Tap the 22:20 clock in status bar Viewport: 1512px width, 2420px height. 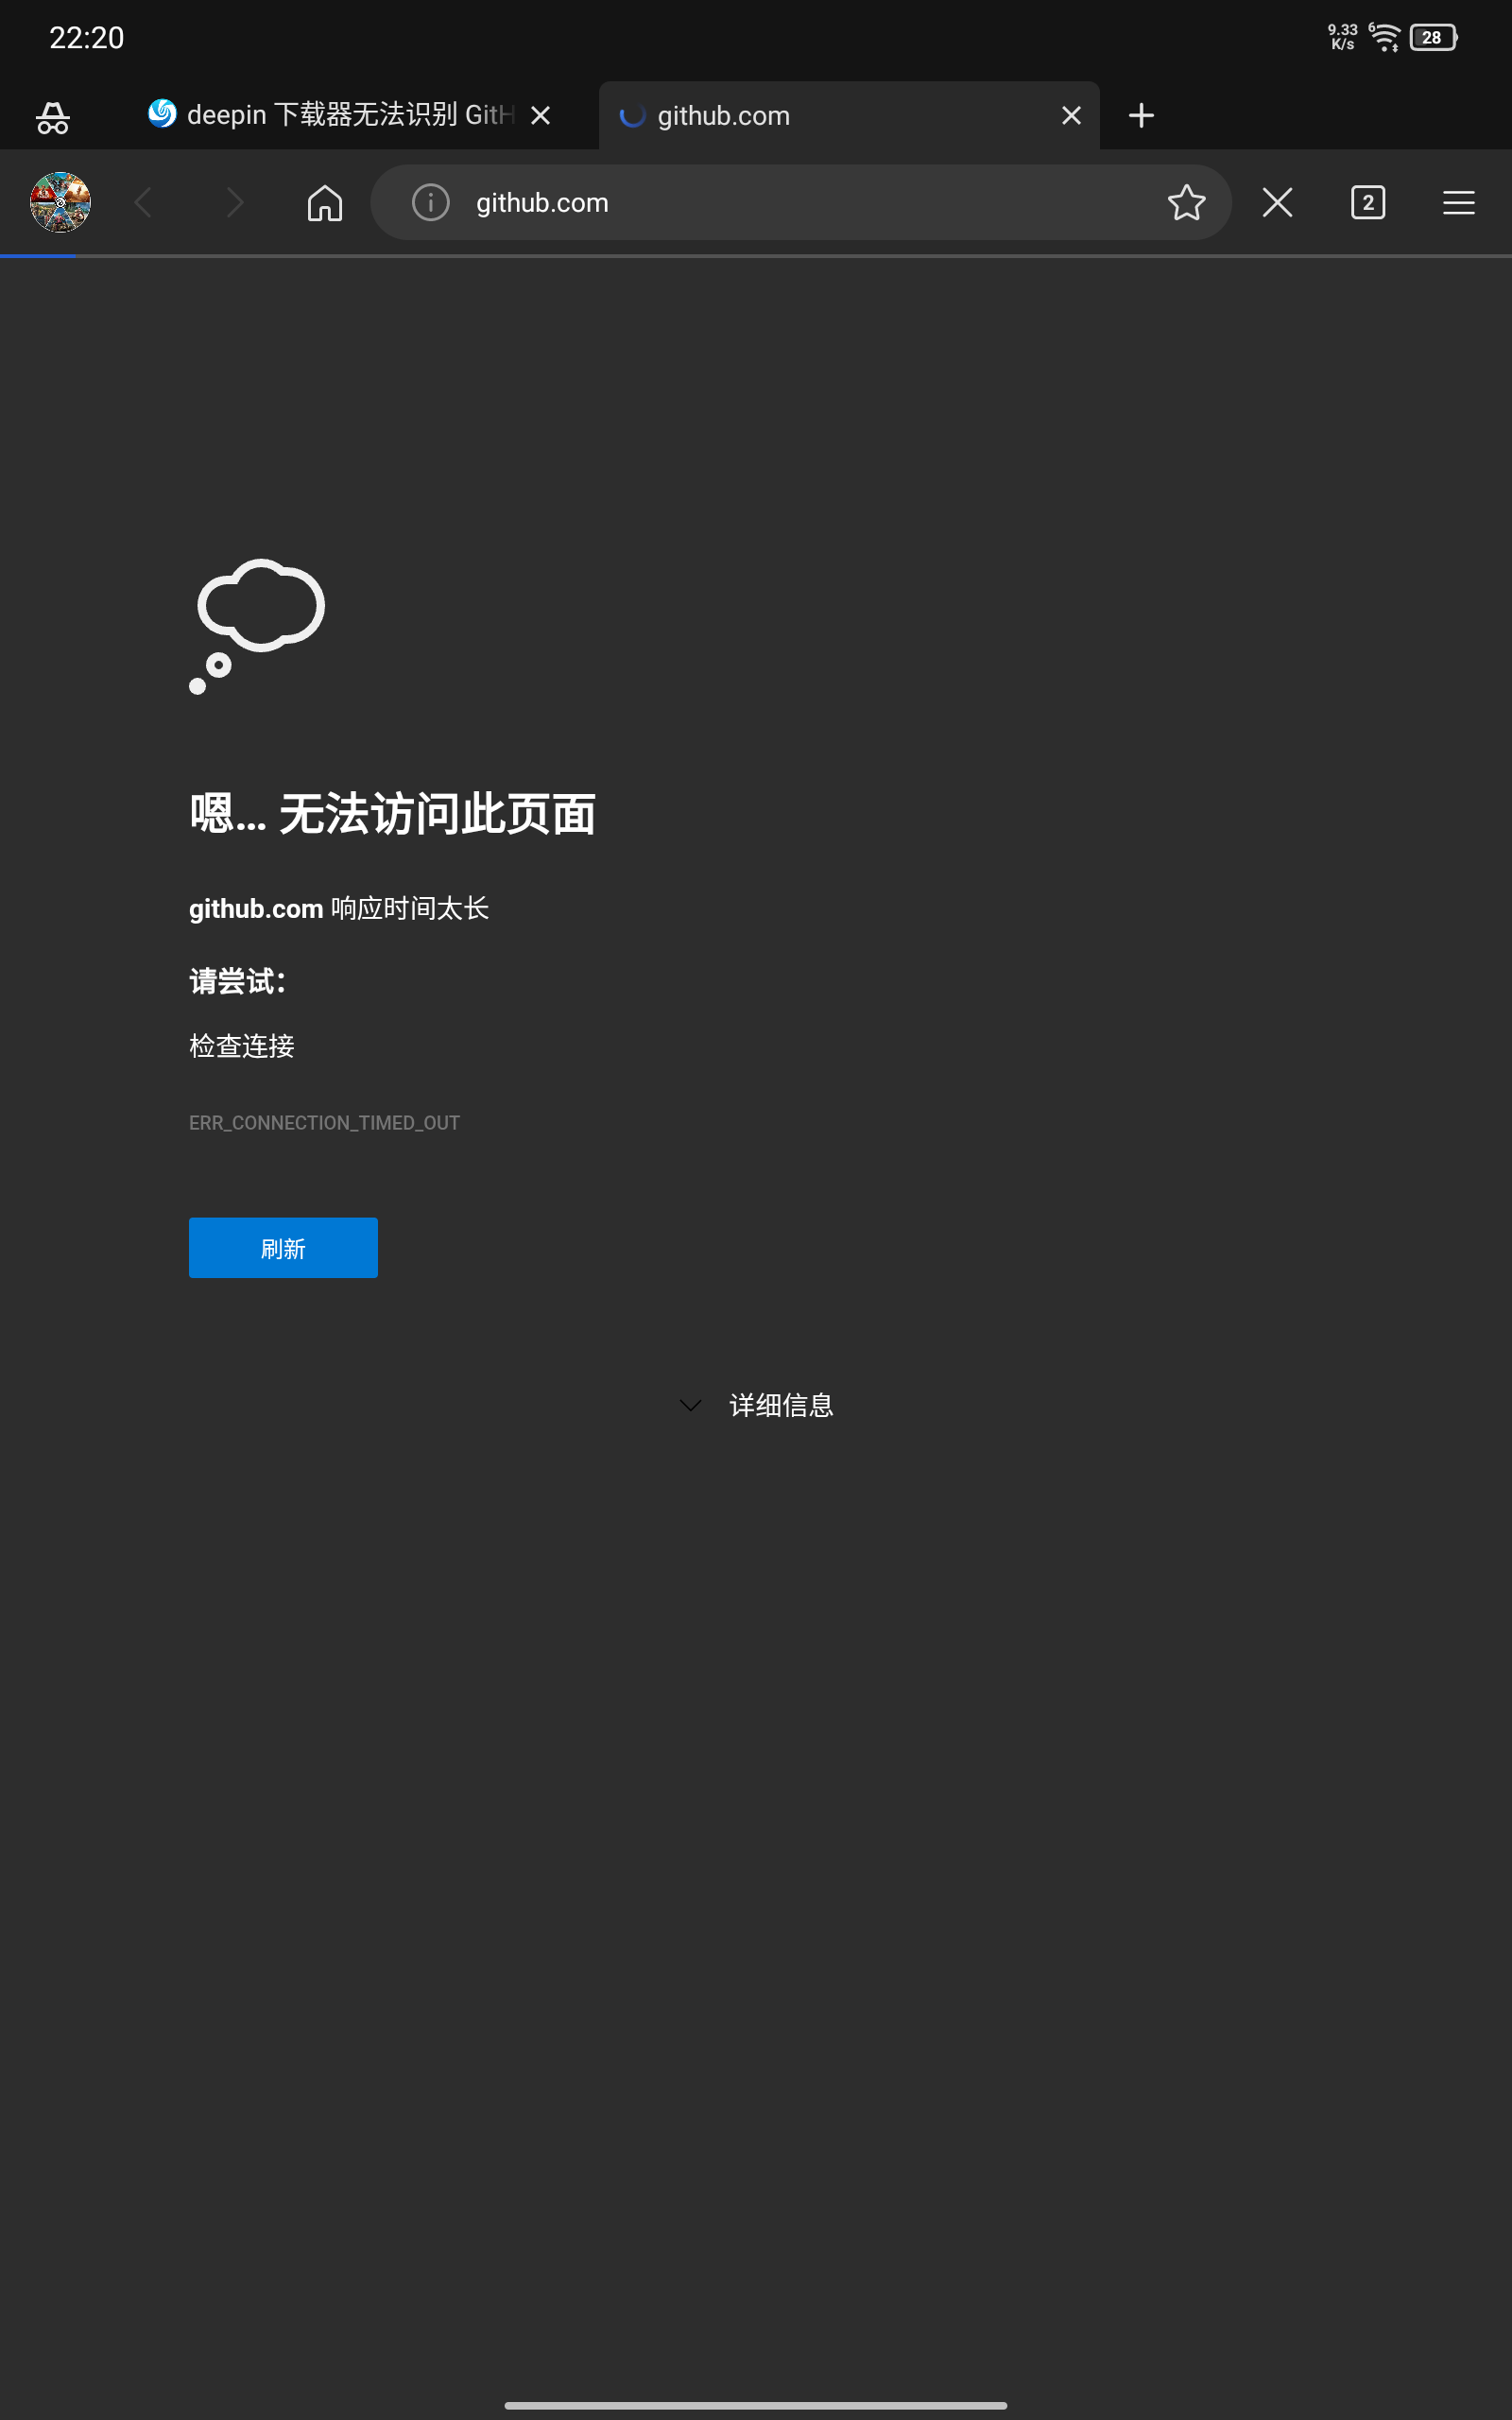point(87,38)
